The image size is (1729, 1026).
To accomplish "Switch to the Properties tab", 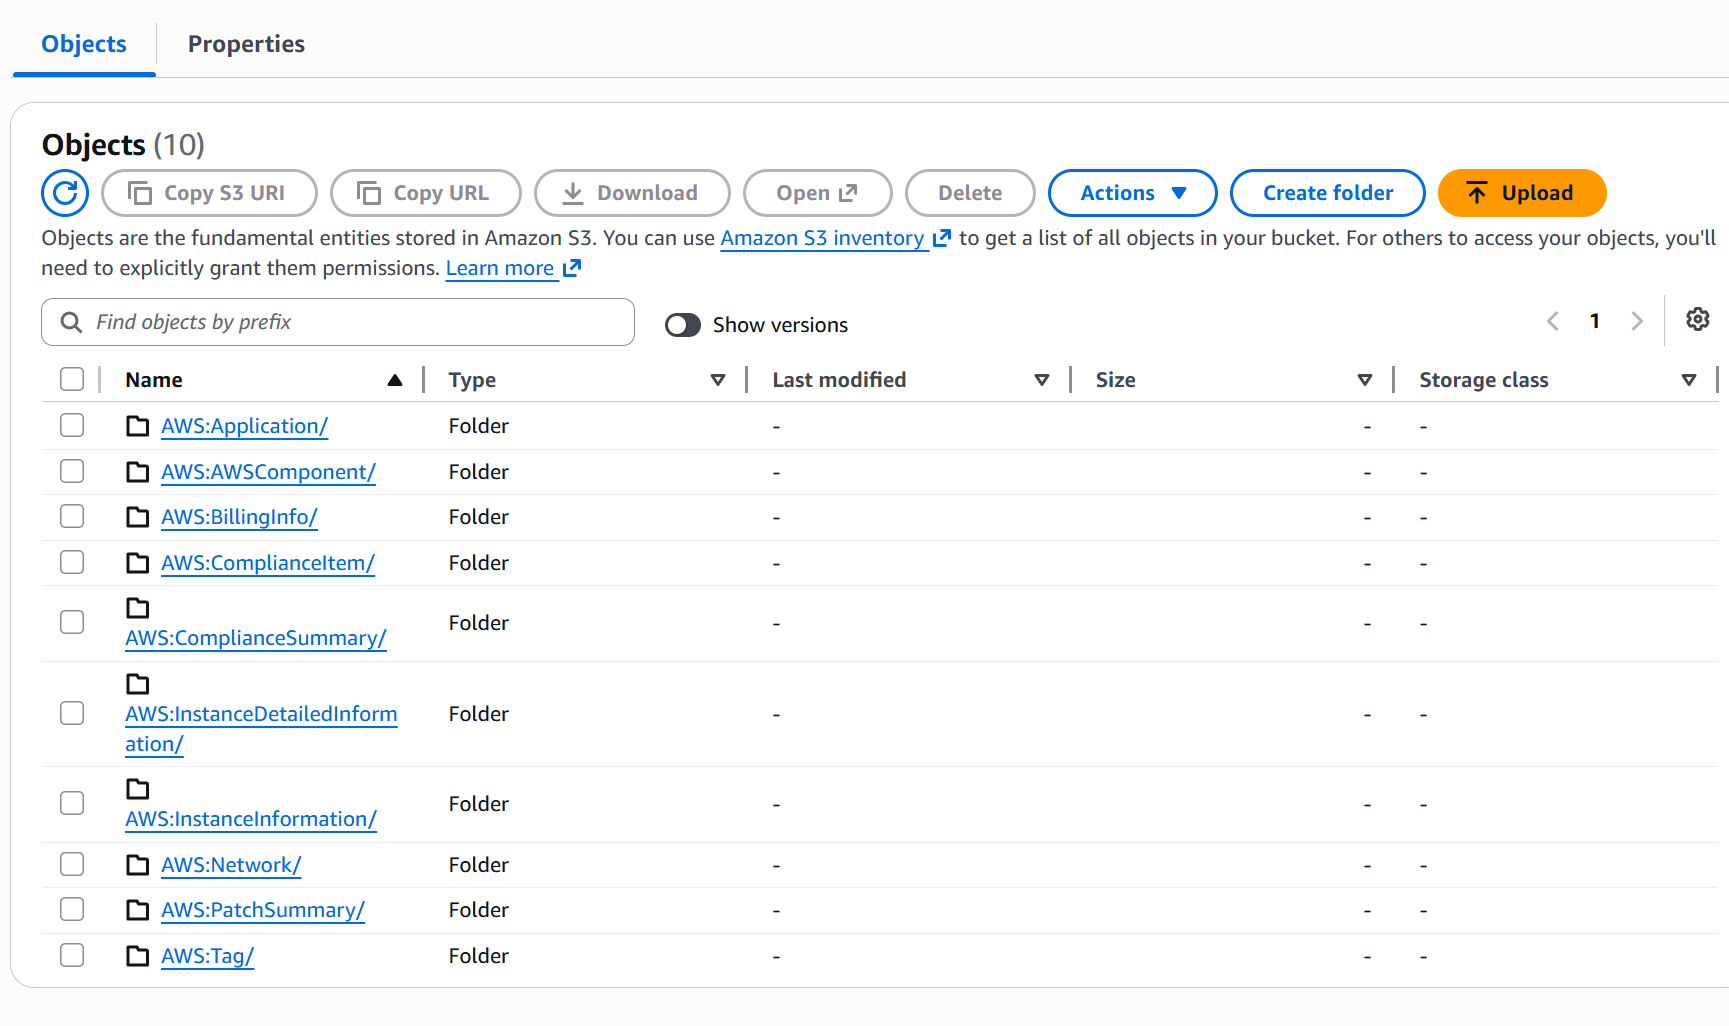I will pos(246,44).
